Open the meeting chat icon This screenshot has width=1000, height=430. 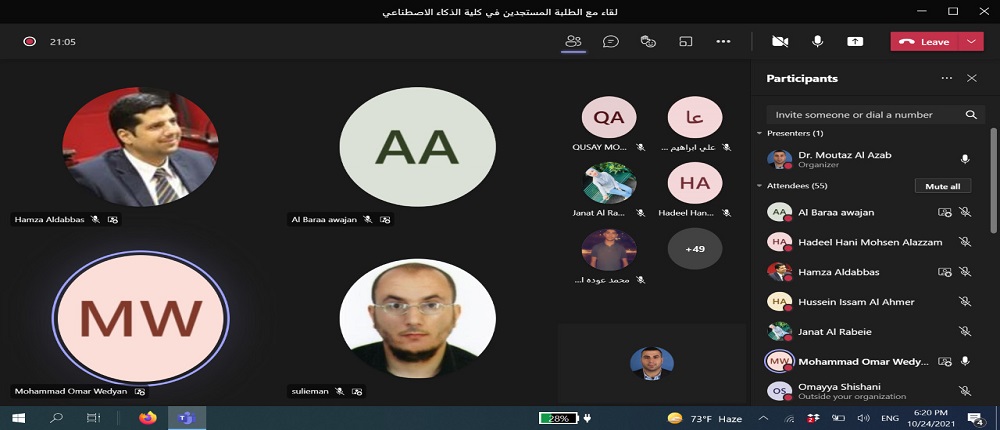[x=610, y=41]
